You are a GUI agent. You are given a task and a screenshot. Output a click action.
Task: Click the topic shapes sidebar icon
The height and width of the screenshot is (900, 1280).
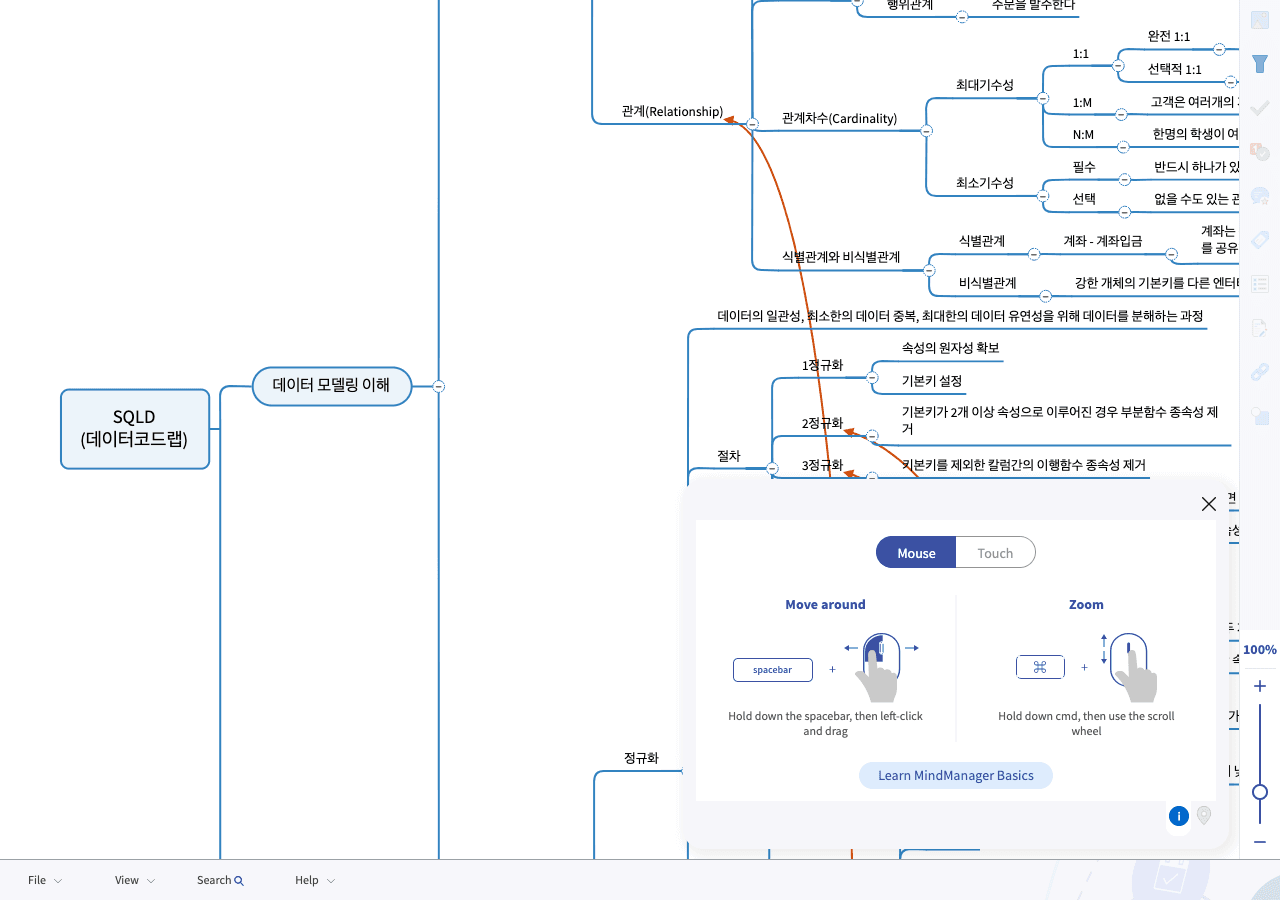pos(1259,415)
